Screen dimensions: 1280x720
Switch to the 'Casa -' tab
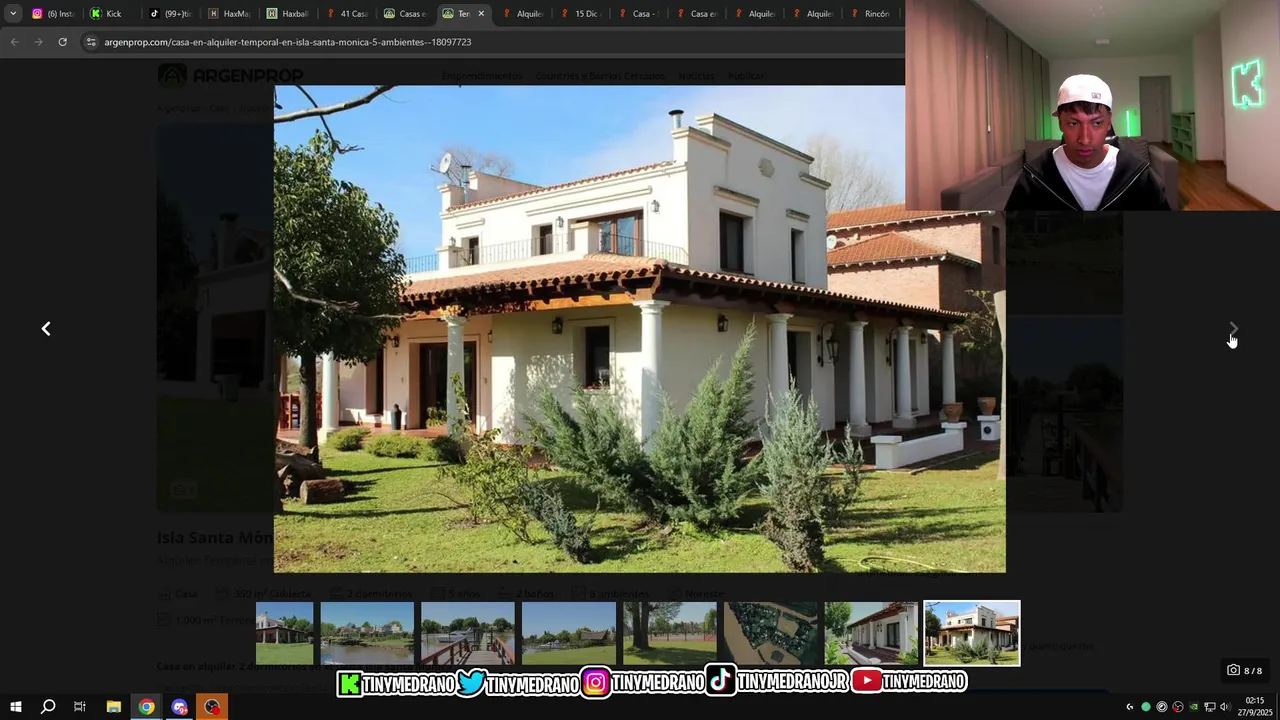click(x=638, y=14)
